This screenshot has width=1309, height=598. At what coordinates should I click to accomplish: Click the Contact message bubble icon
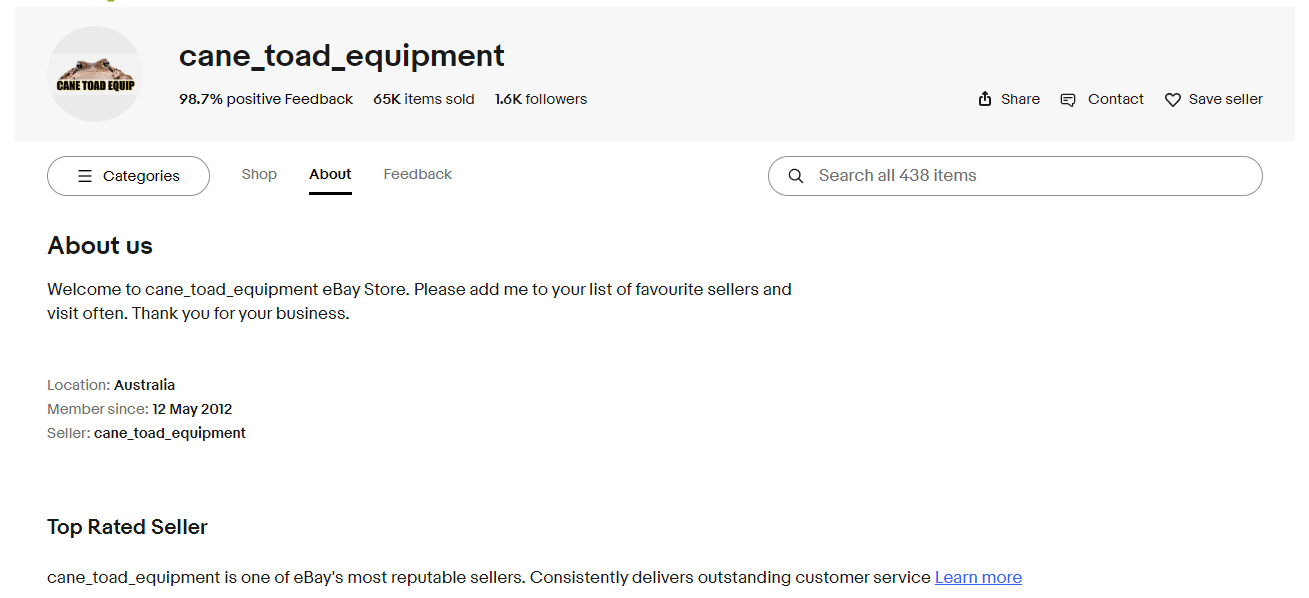[1068, 100]
